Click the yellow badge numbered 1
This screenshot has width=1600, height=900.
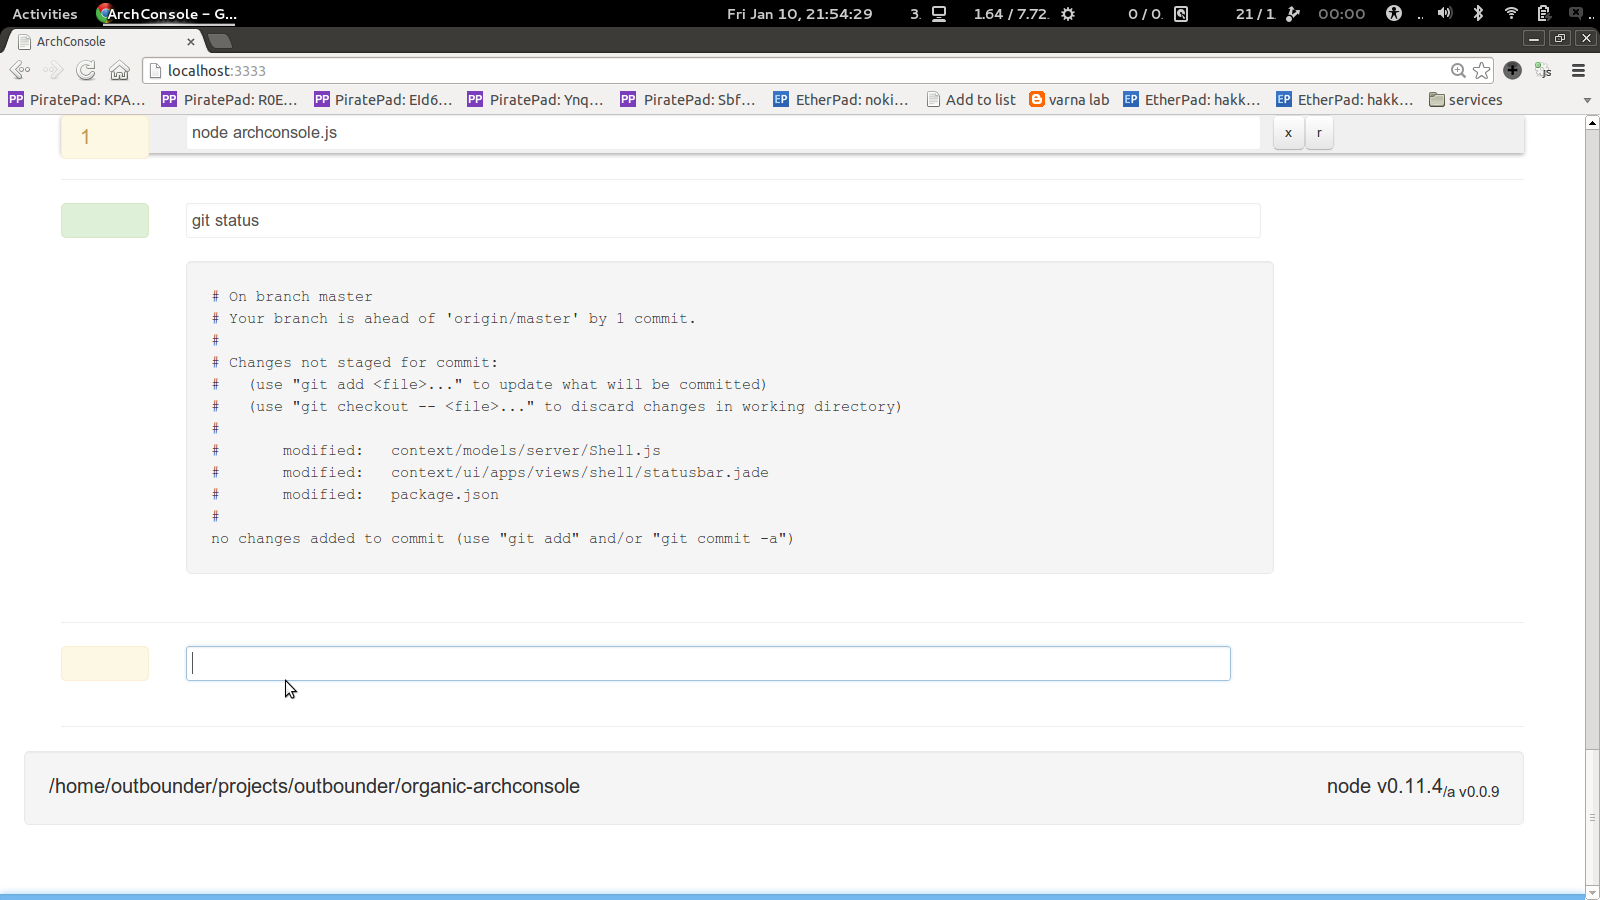point(105,137)
